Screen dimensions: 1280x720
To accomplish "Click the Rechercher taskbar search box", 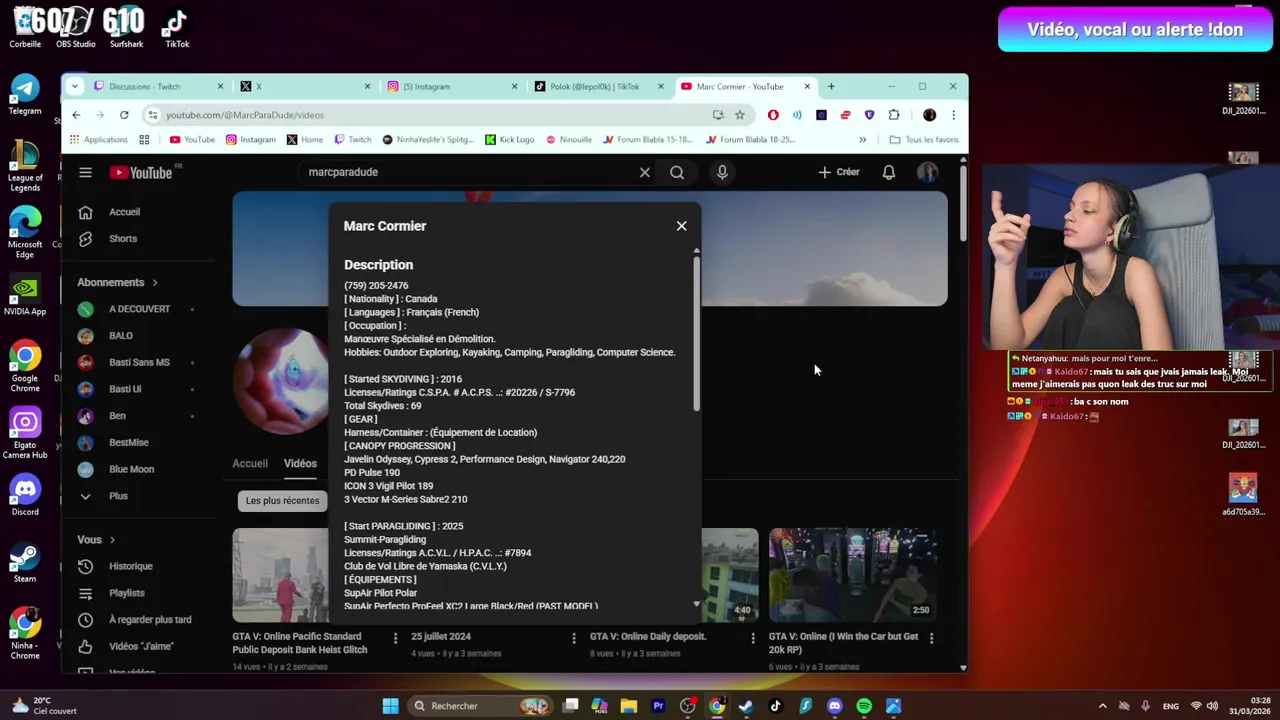I will tap(480, 706).
